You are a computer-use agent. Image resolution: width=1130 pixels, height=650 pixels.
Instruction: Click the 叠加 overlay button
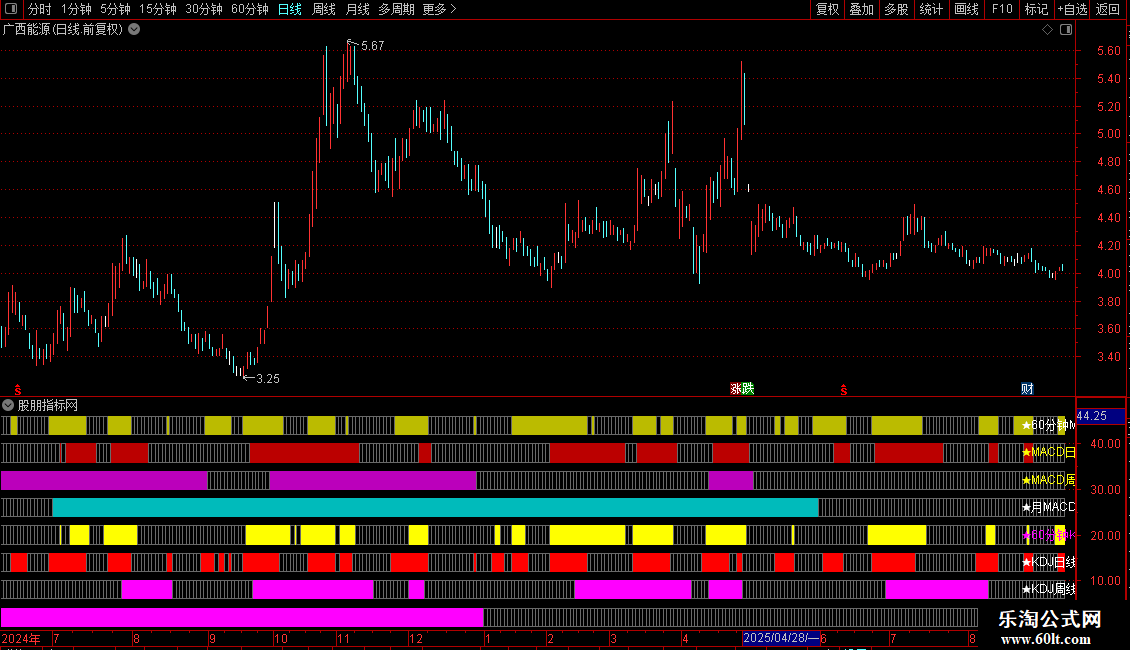[861, 9]
